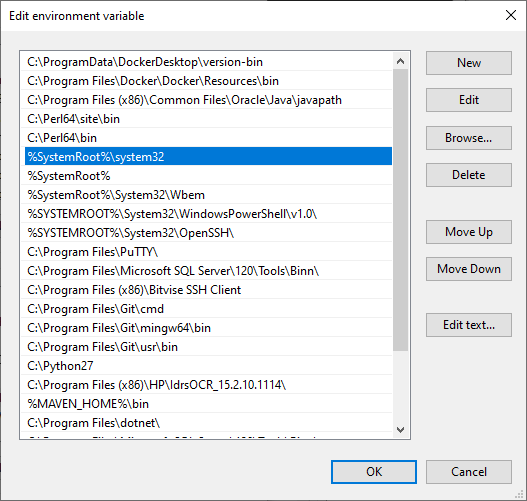Select the C:\Program Files\PuTTY\ entry

click(207, 252)
